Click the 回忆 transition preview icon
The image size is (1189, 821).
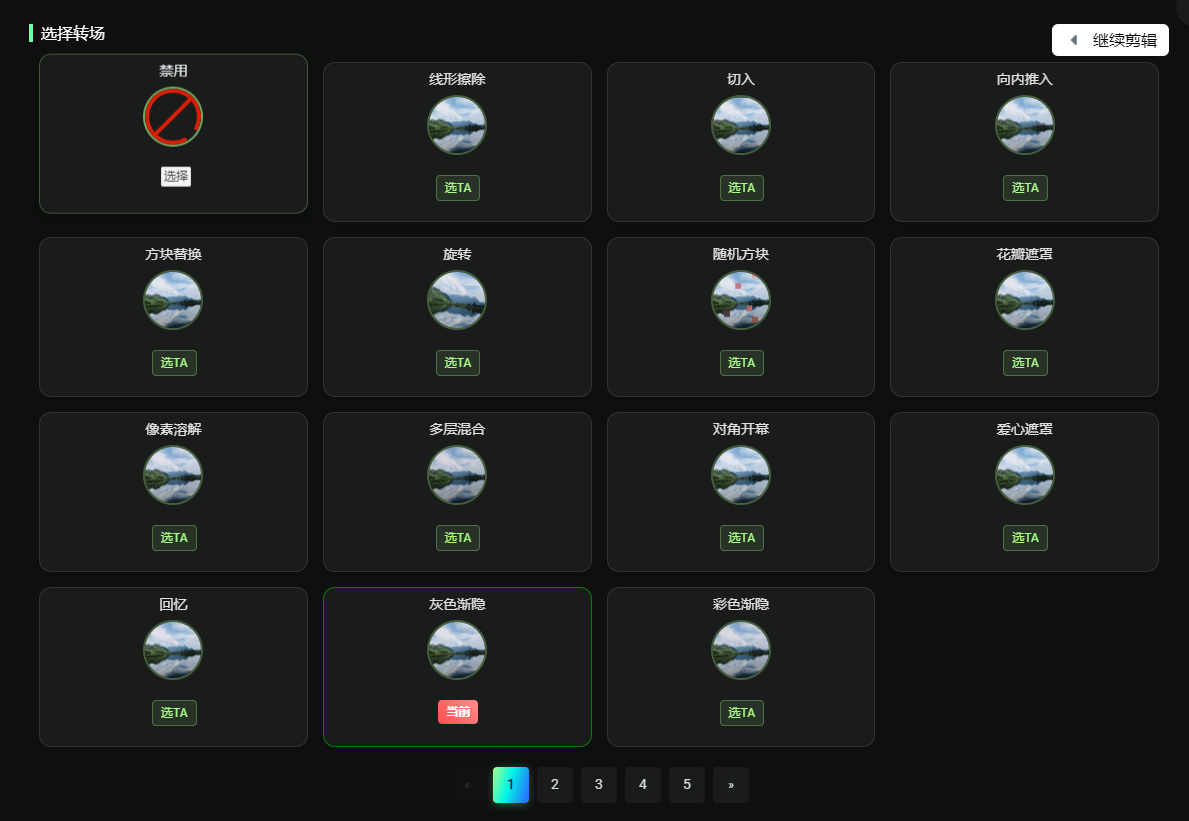tap(173, 650)
